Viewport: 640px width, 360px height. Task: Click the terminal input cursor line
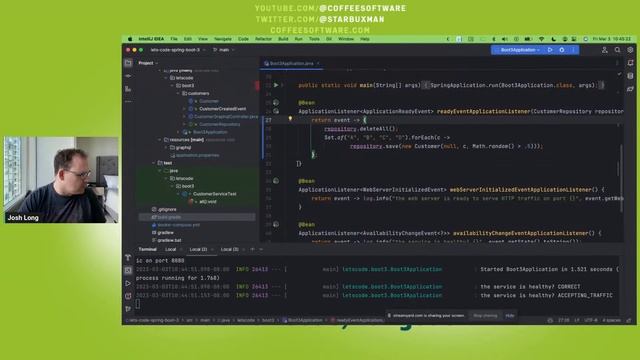[x=138, y=304]
